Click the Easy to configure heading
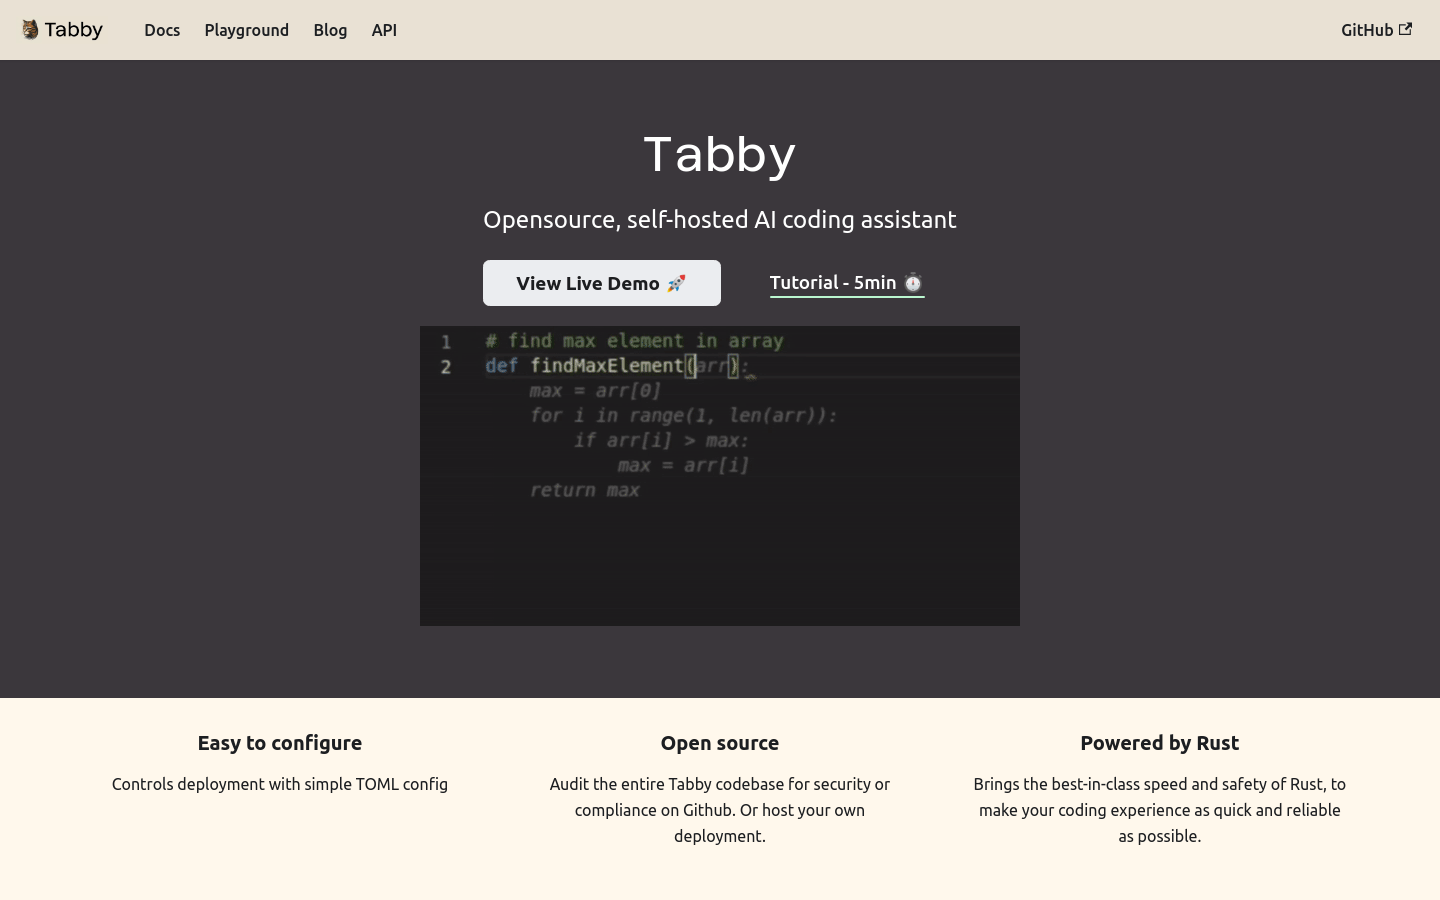Image resolution: width=1440 pixels, height=900 pixels. (280, 743)
